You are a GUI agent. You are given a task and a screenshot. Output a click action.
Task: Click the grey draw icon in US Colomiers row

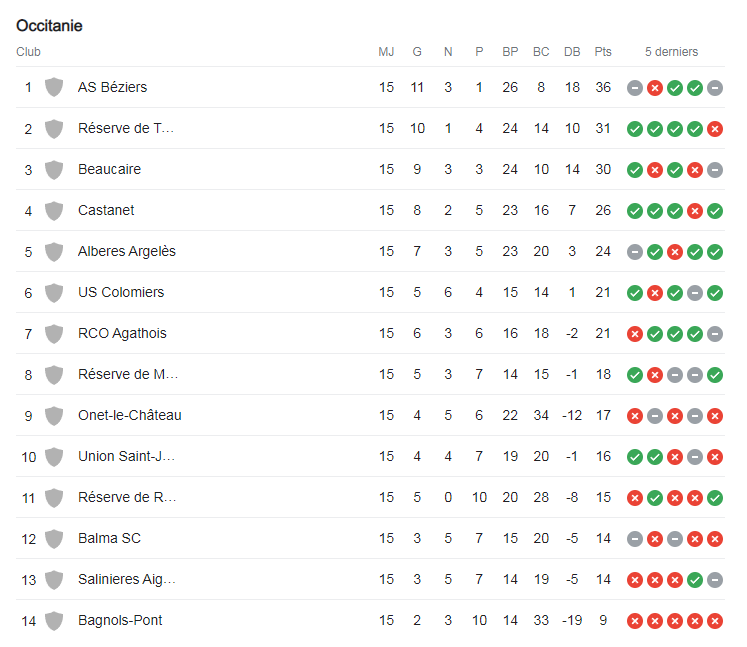point(695,293)
